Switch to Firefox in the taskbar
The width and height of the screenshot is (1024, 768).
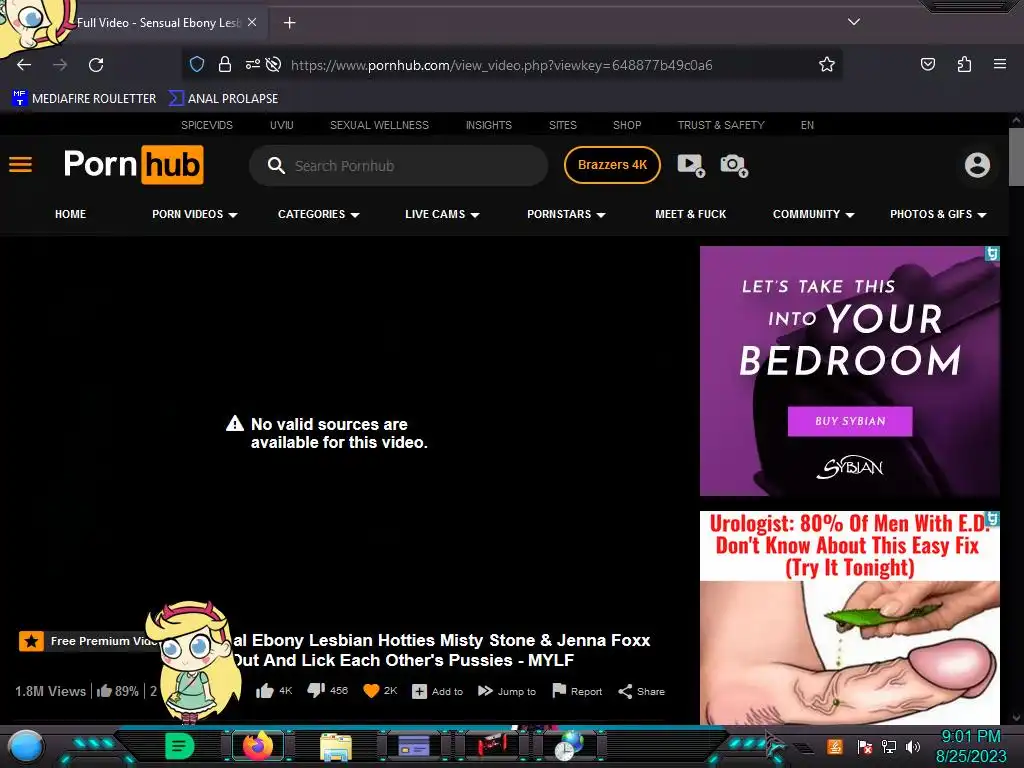(x=258, y=746)
